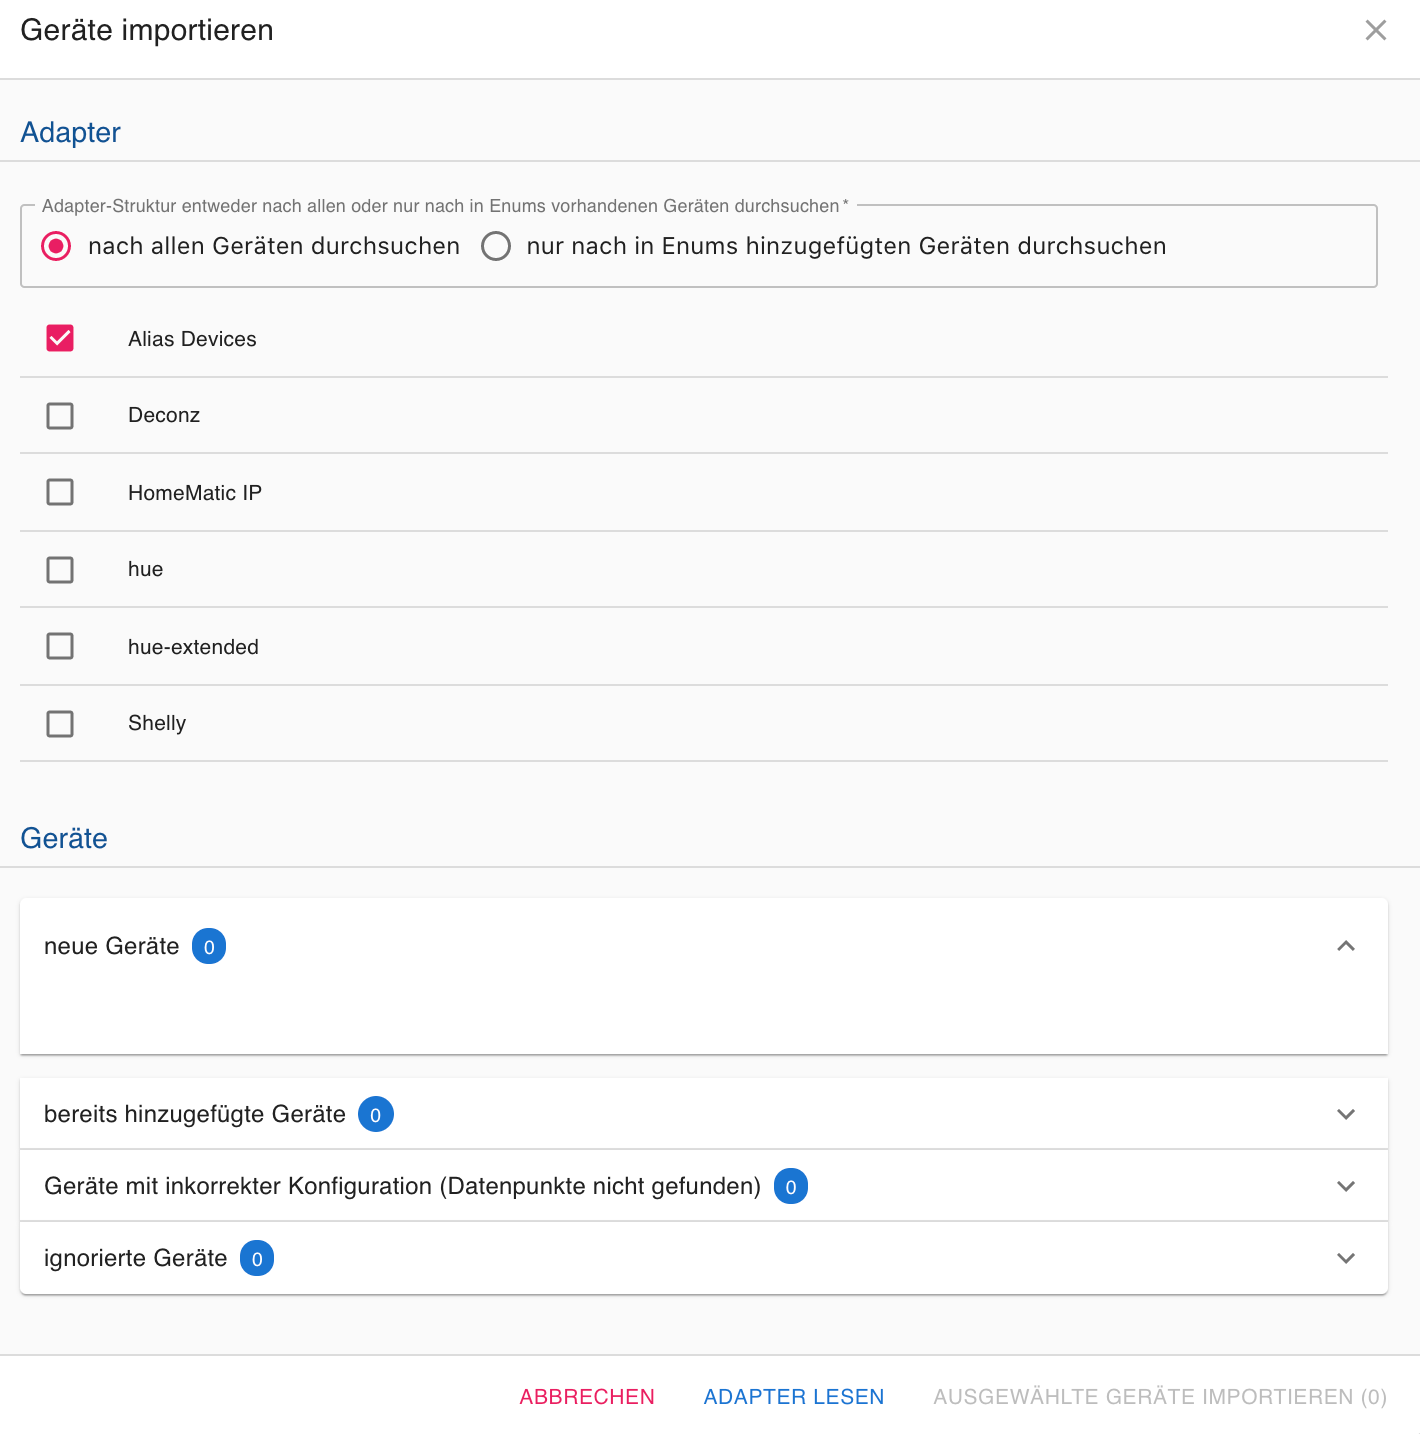Click the 'hue-extended' label text
This screenshot has height=1434, width=1420.
pos(193,647)
